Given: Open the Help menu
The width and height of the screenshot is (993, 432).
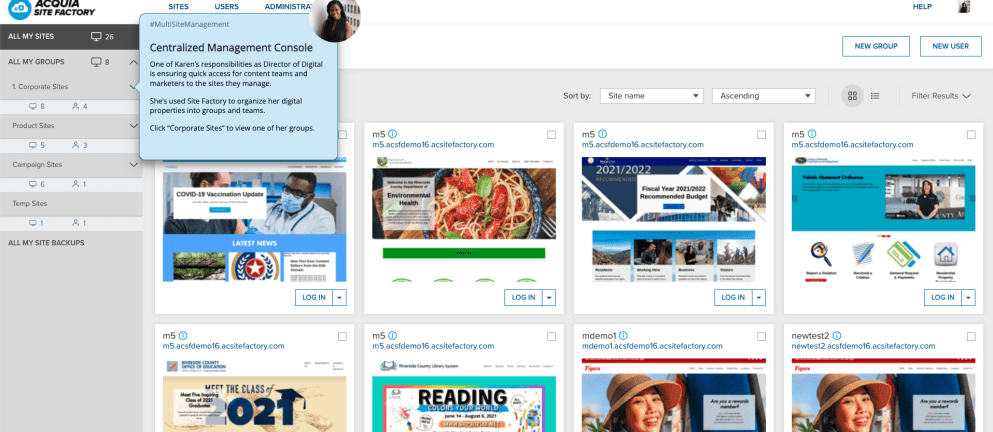Looking at the screenshot, I should click(922, 7).
